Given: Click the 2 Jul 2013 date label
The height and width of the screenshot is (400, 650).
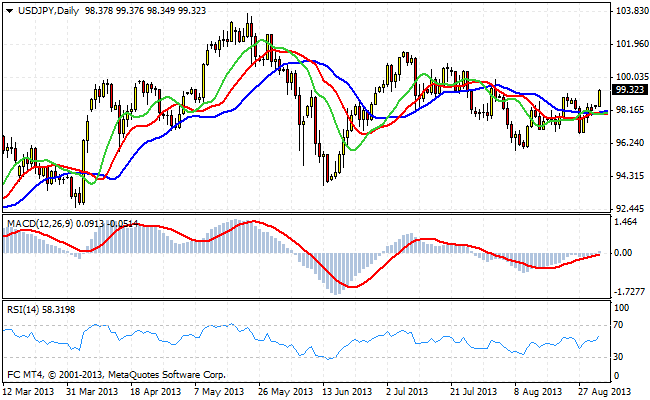Looking at the screenshot, I should click(407, 391).
